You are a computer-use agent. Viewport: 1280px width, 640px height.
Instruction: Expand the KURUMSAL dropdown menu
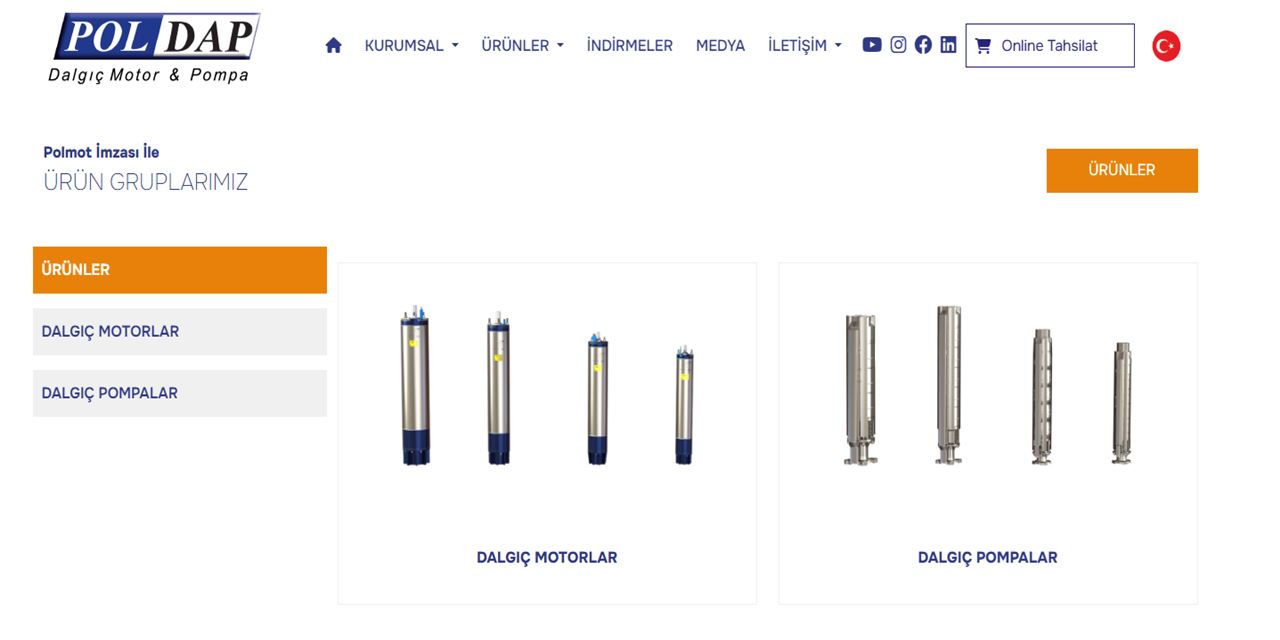pyautogui.click(x=411, y=46)
